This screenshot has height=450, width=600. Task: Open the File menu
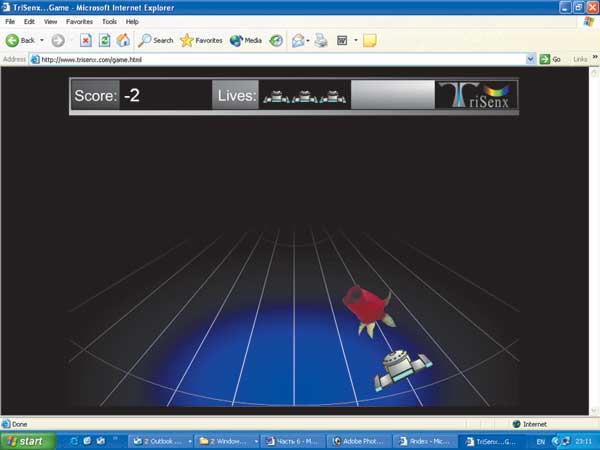pos(12,21)
